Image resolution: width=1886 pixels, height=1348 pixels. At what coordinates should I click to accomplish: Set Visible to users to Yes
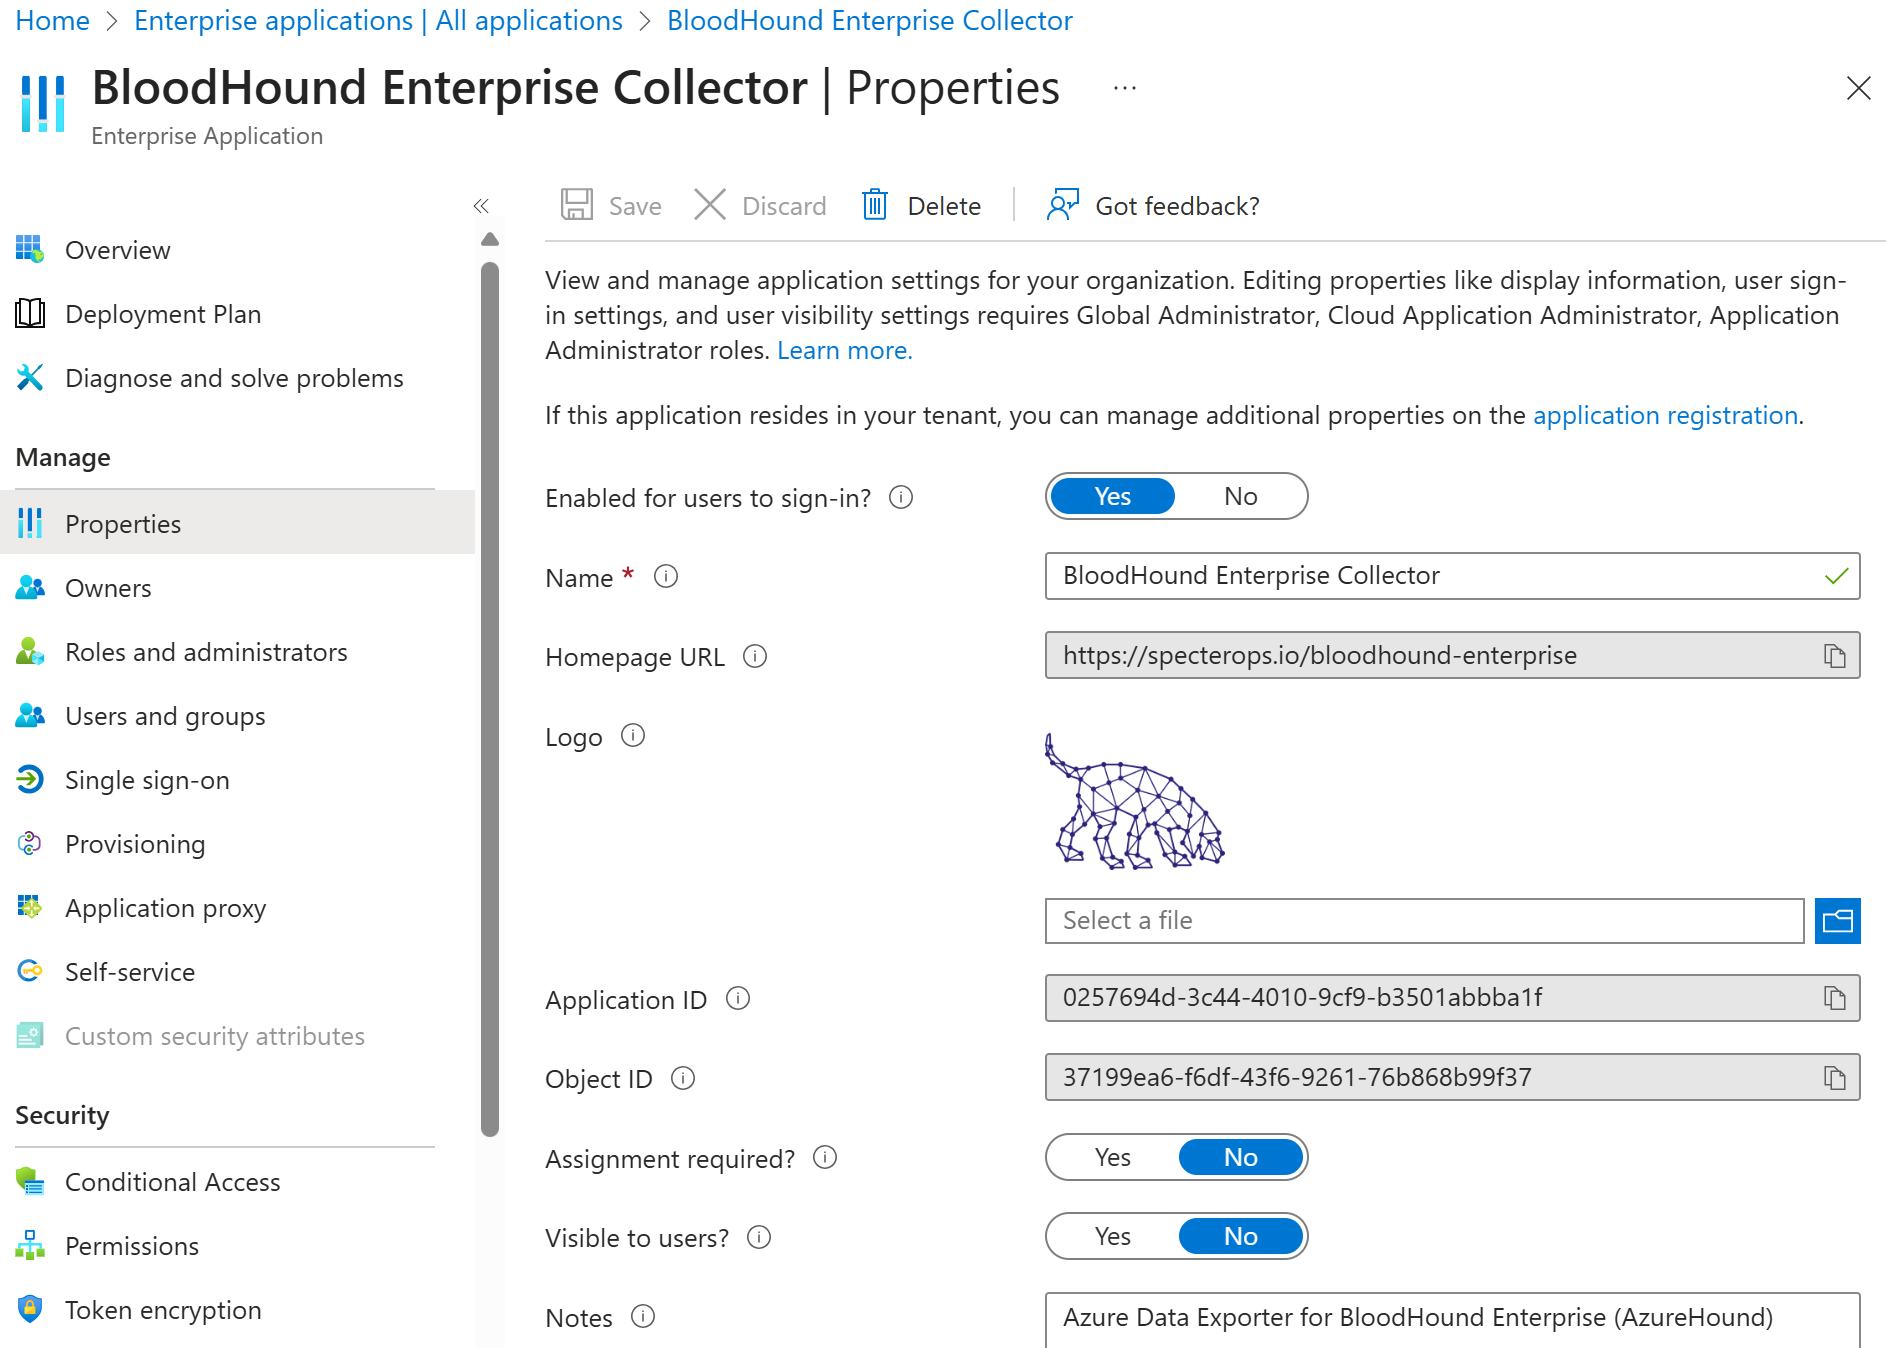point(1112,1236)
